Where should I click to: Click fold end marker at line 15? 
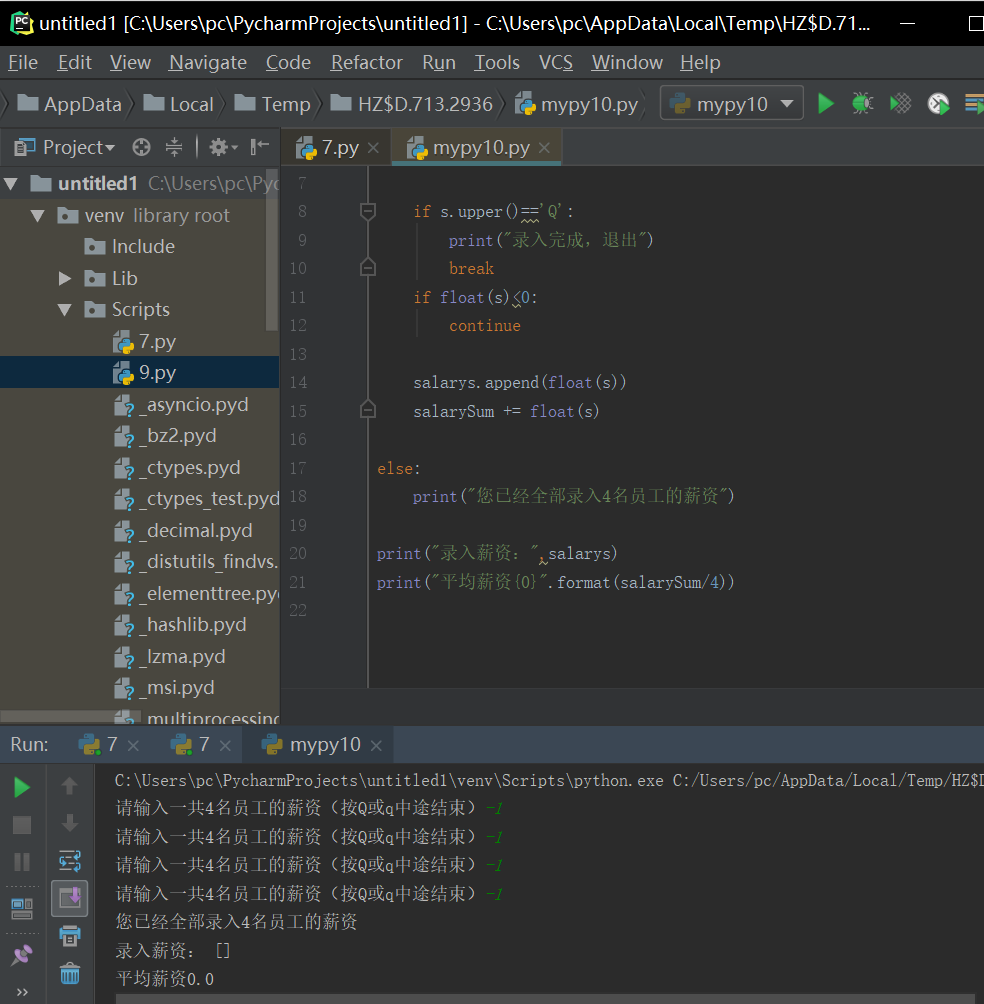(x=368, y=410)
